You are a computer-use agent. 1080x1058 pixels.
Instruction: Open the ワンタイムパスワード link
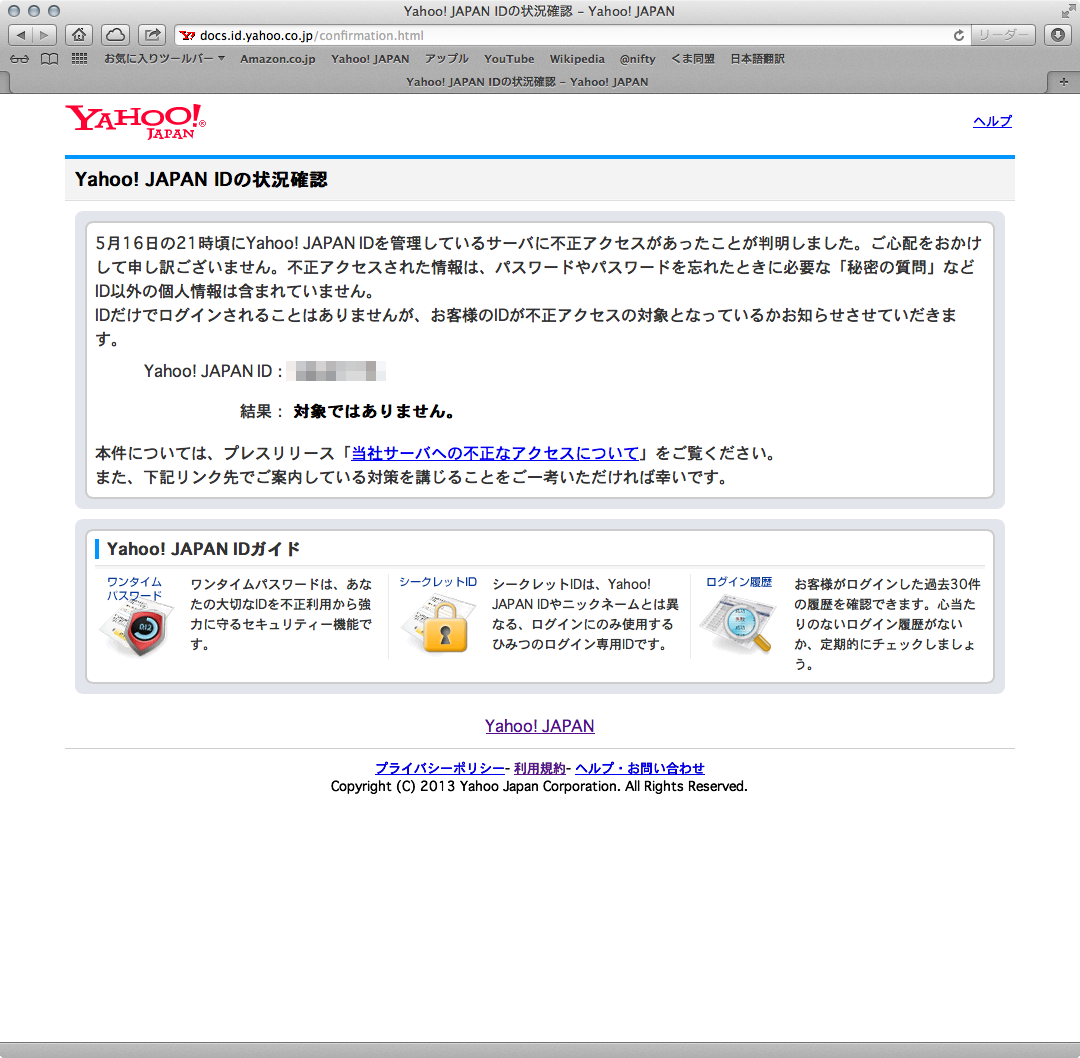[x=134, y=589]
